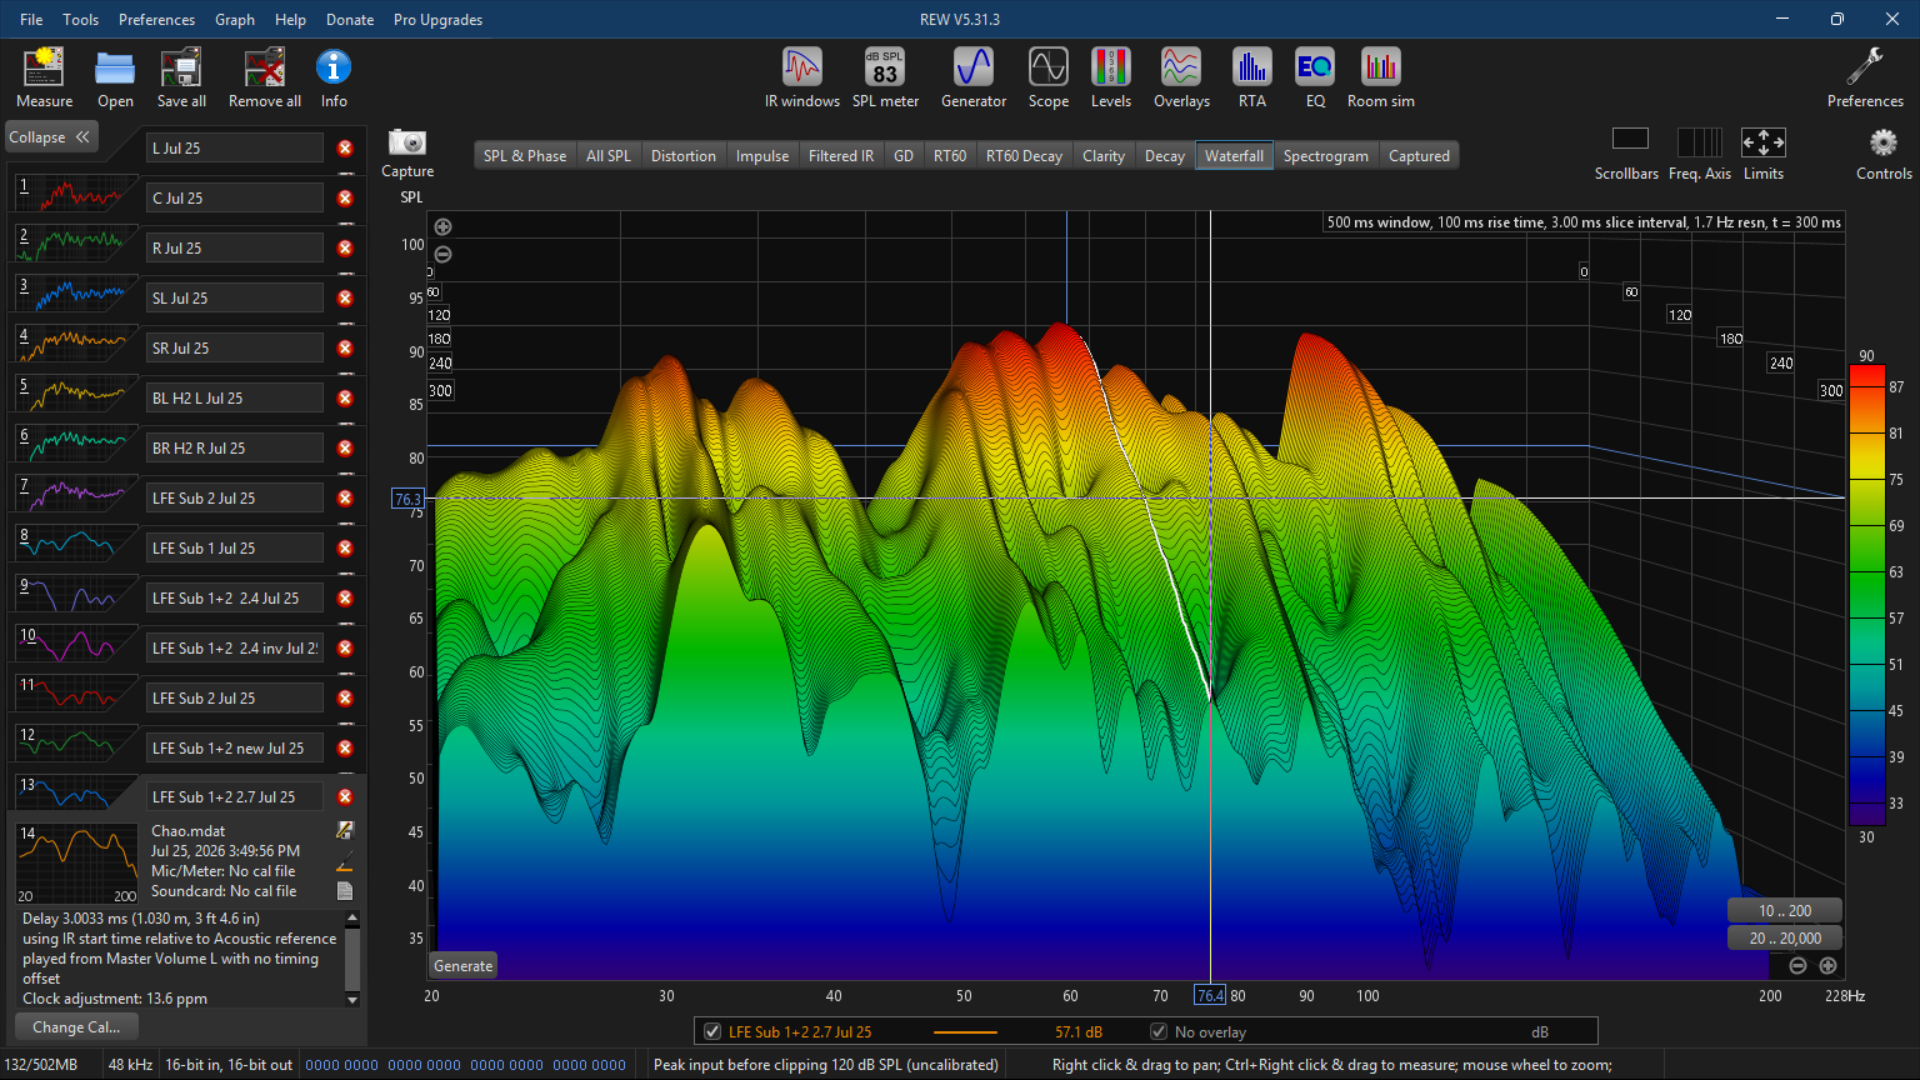The image size is (1920, 1080).
Task: Zoom out vertical axis minus icon
Action: pos(443,254)
